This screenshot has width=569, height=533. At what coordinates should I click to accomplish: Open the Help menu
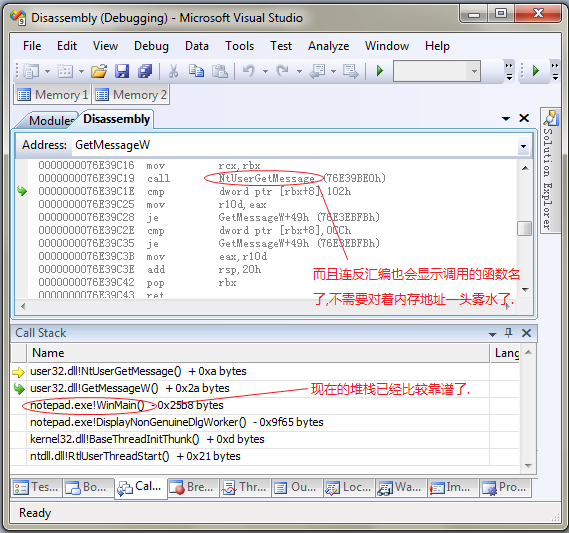point(437,46)
